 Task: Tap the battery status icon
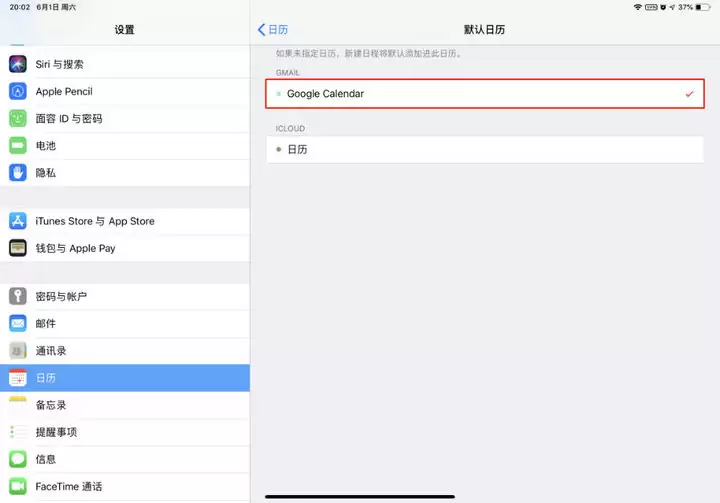pos(703,7)
